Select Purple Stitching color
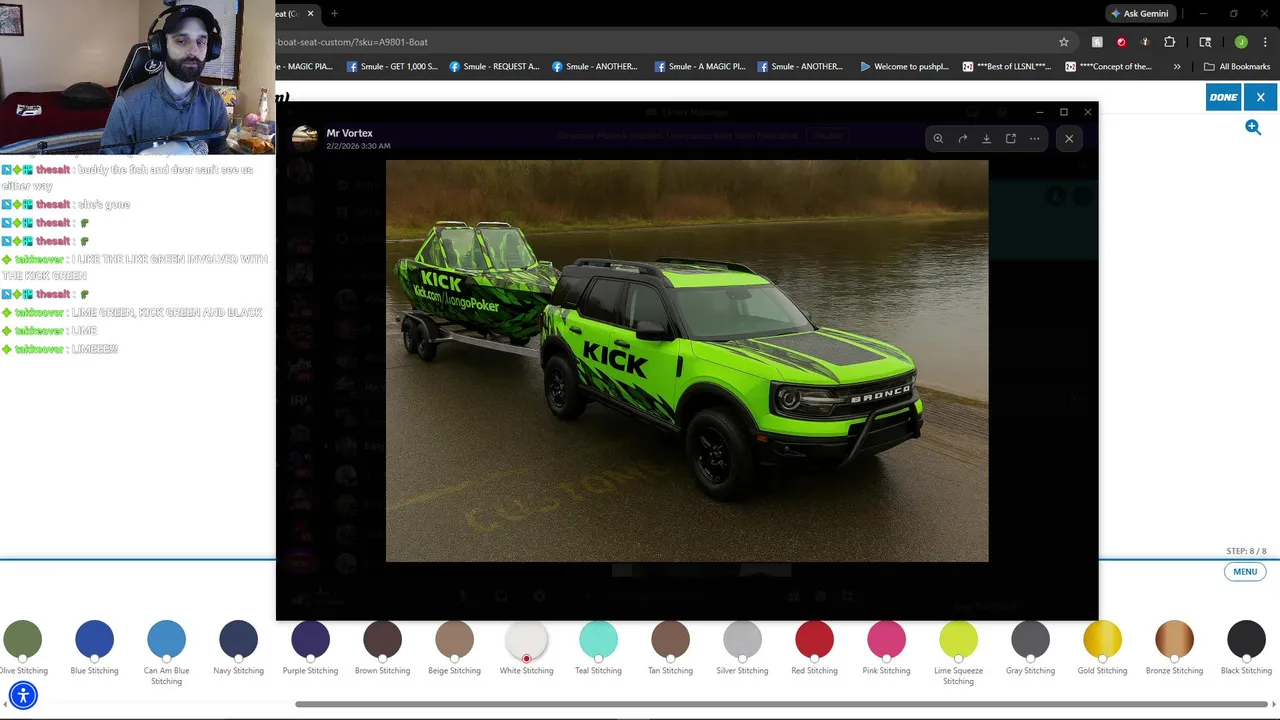Screen dimensions: 1280x720 coord(310,639)
